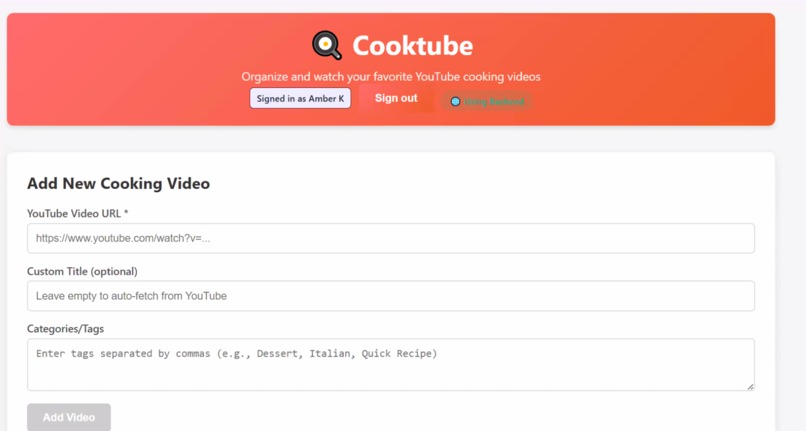Click the tags textarea resize handle

[750, 387]
